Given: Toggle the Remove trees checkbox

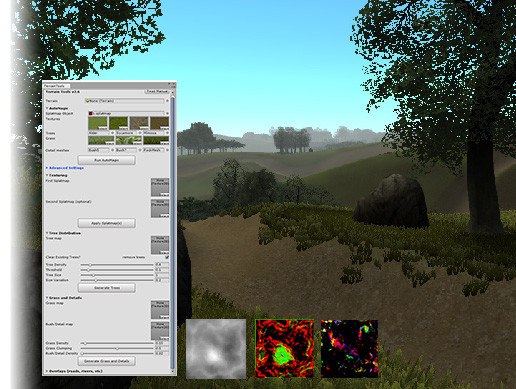Looking at the screenshot, I should pyautogui.click(x=167, y=257).
